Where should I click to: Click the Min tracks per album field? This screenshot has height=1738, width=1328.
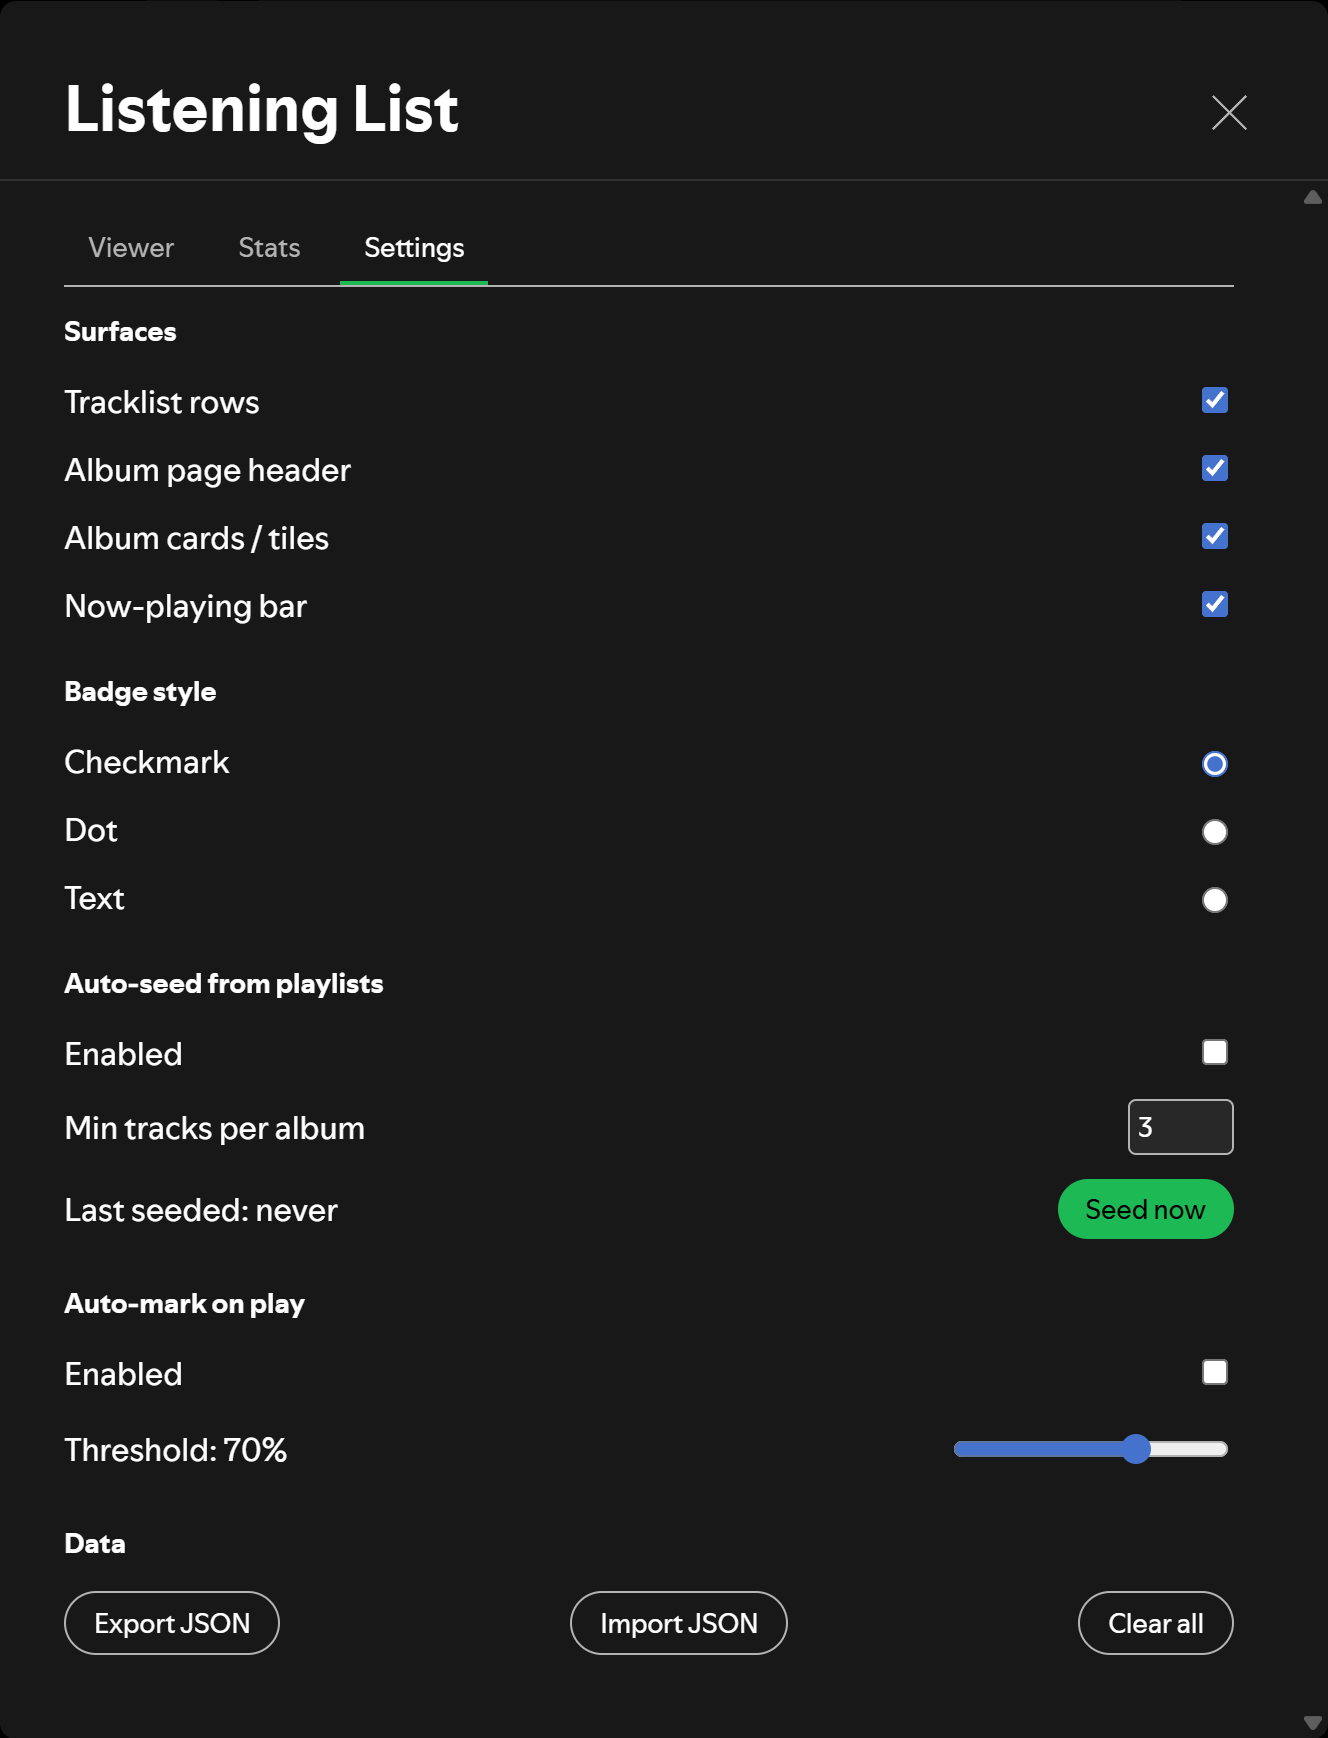click(x=1181, y=1127)
